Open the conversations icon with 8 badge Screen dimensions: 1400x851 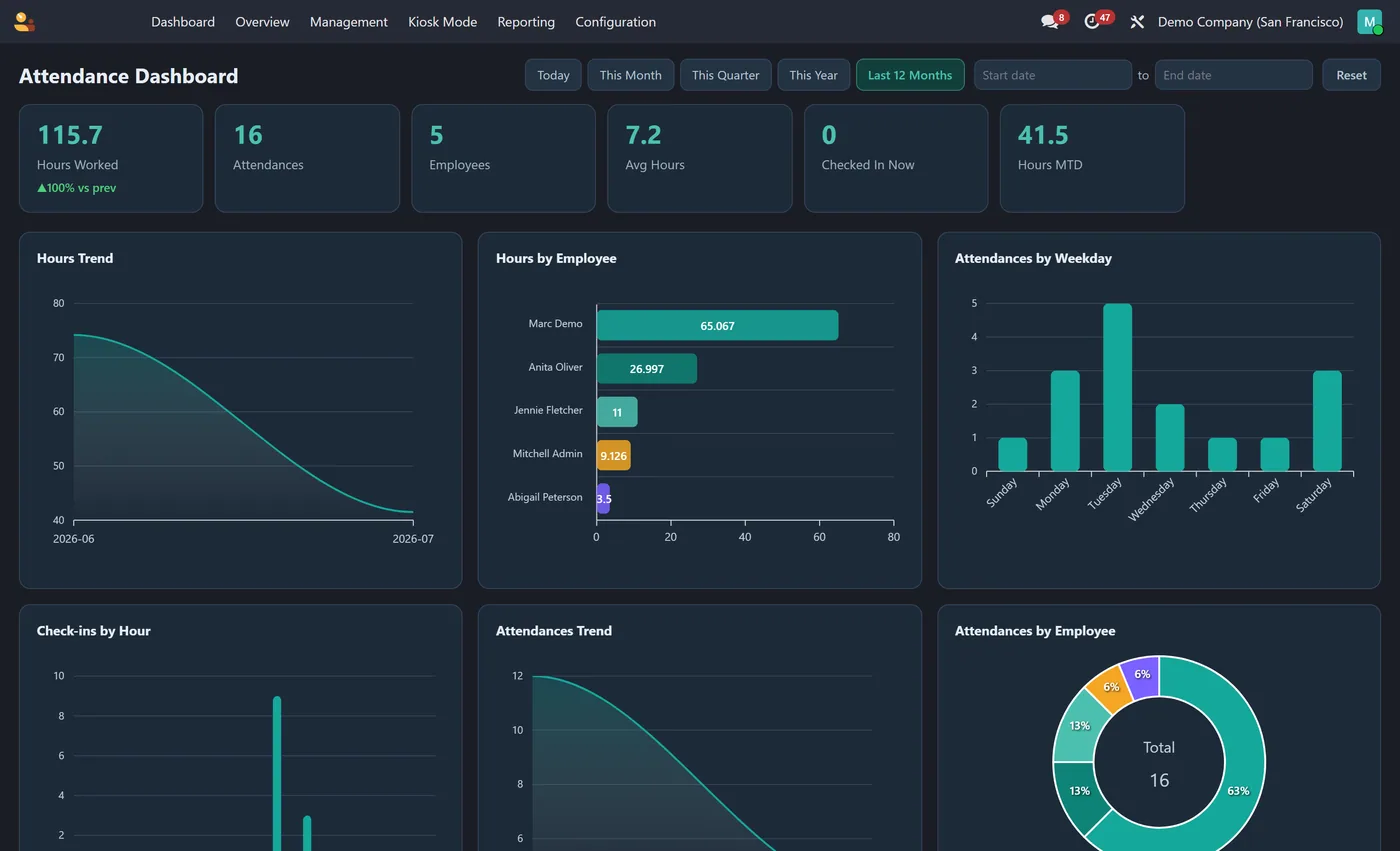pyautogui.click(x=1050, y=22)
